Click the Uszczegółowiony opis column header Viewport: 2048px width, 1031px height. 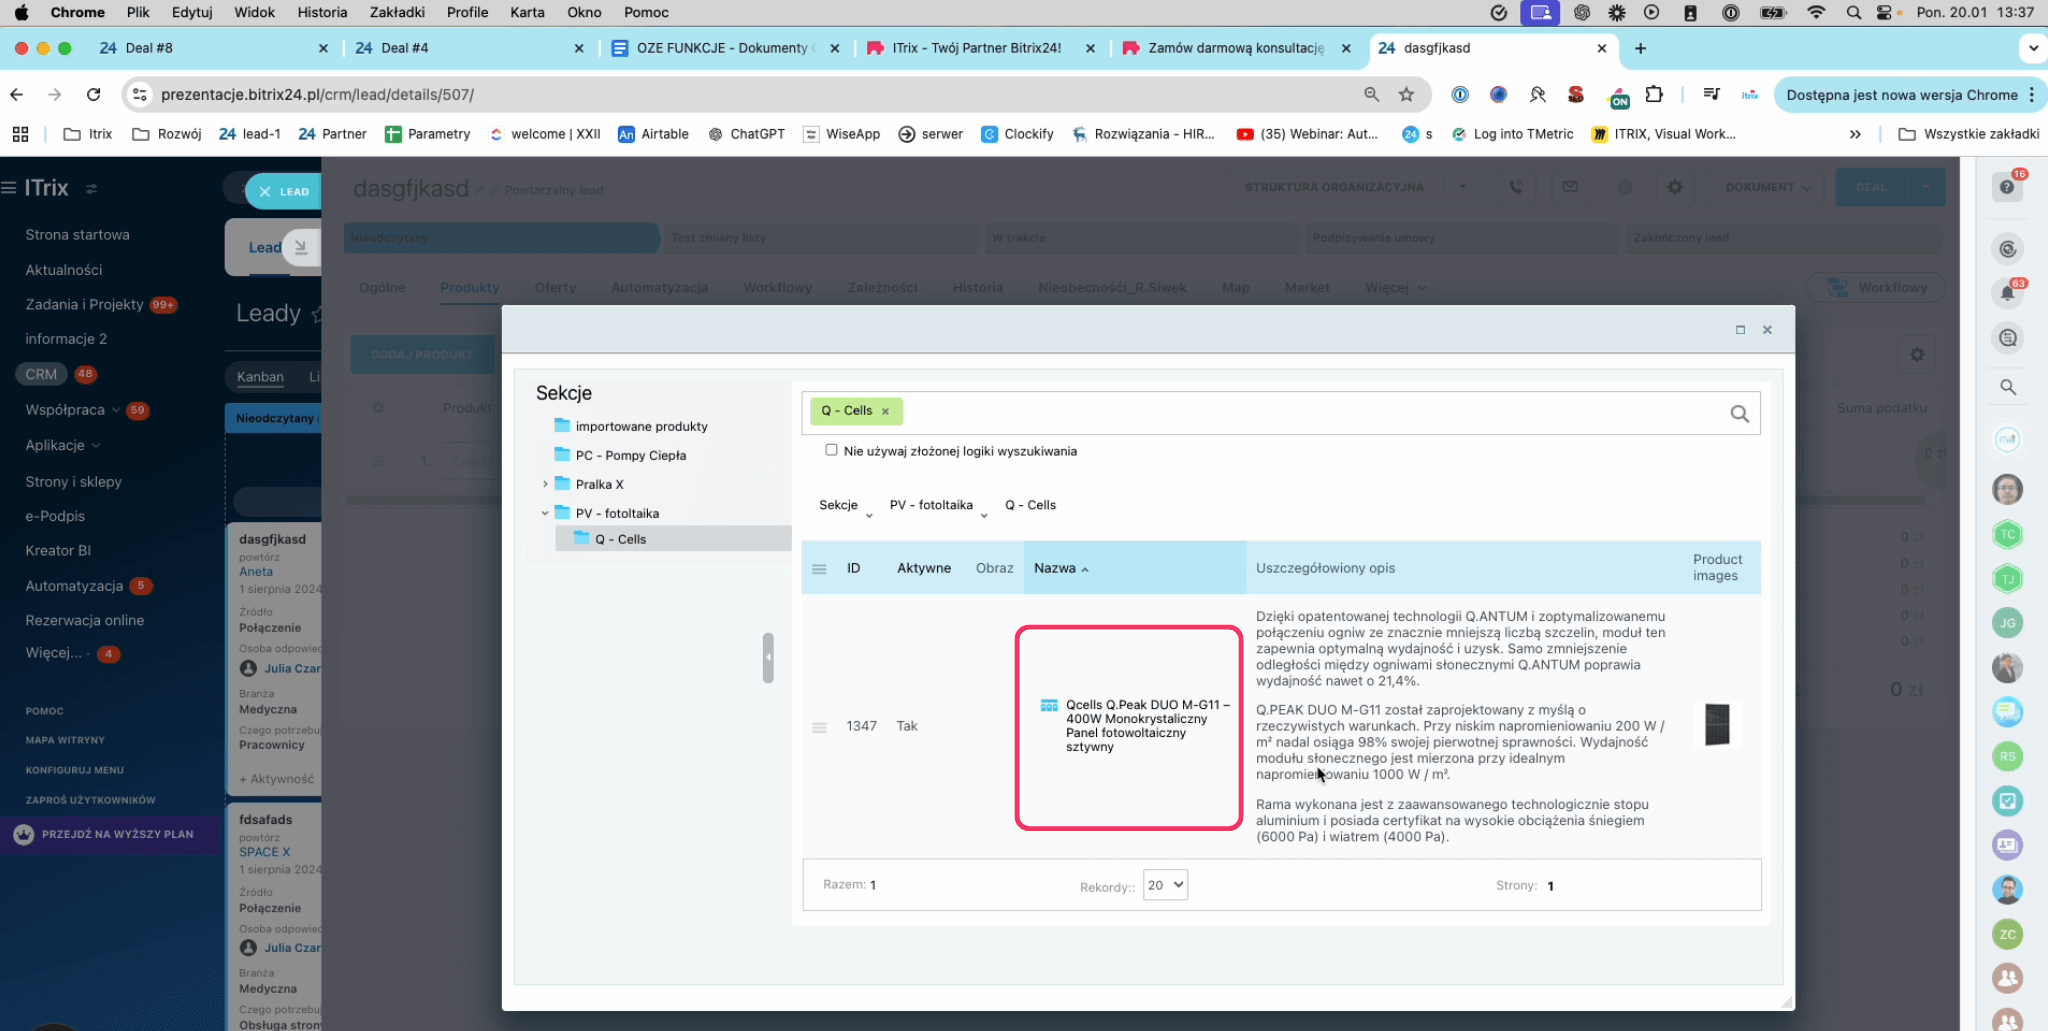[1325, 568]
